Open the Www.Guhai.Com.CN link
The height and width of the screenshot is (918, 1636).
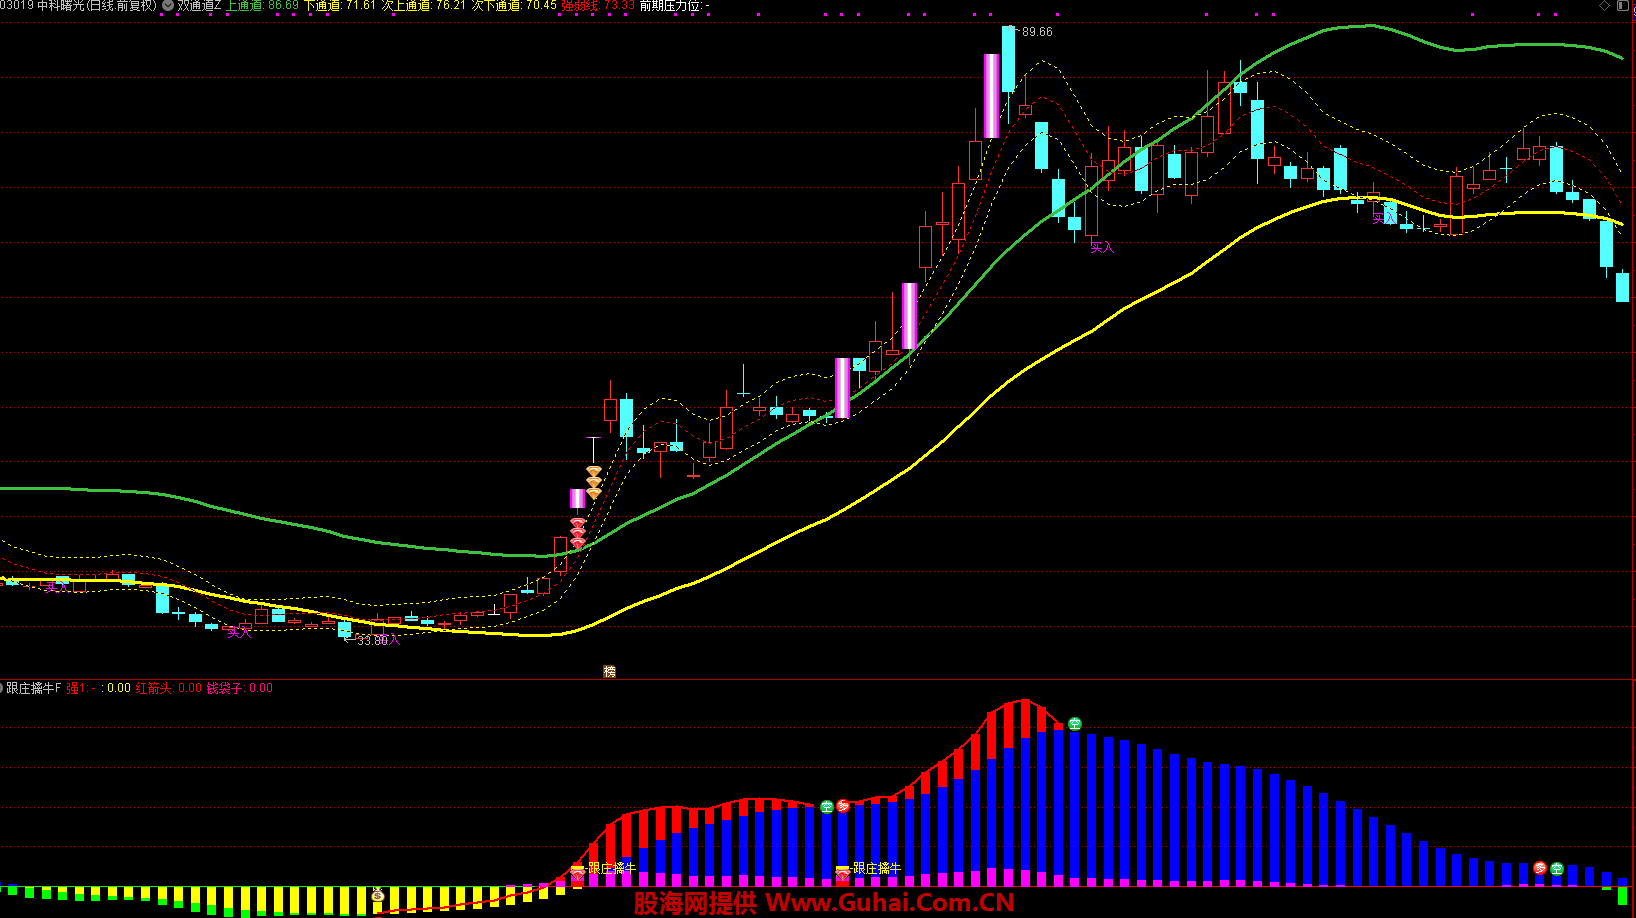click(890, 903)
